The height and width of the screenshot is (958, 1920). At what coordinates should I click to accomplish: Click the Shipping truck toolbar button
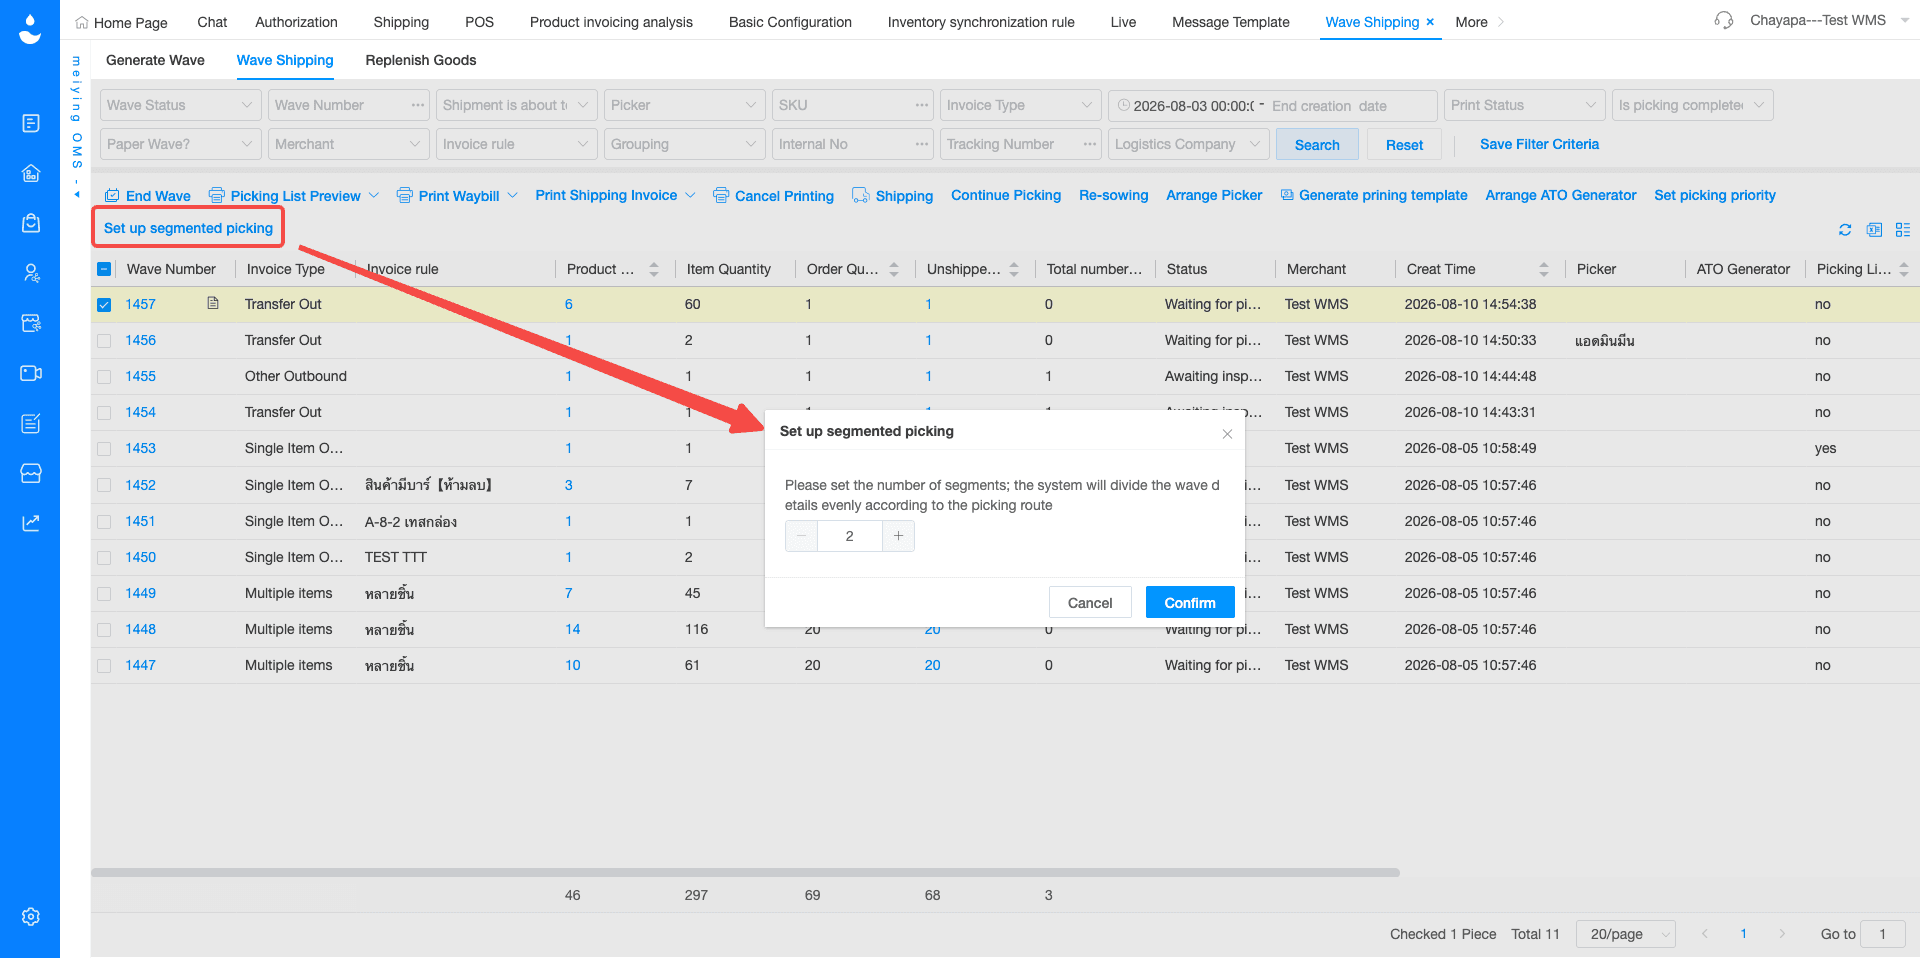point(892,196)
